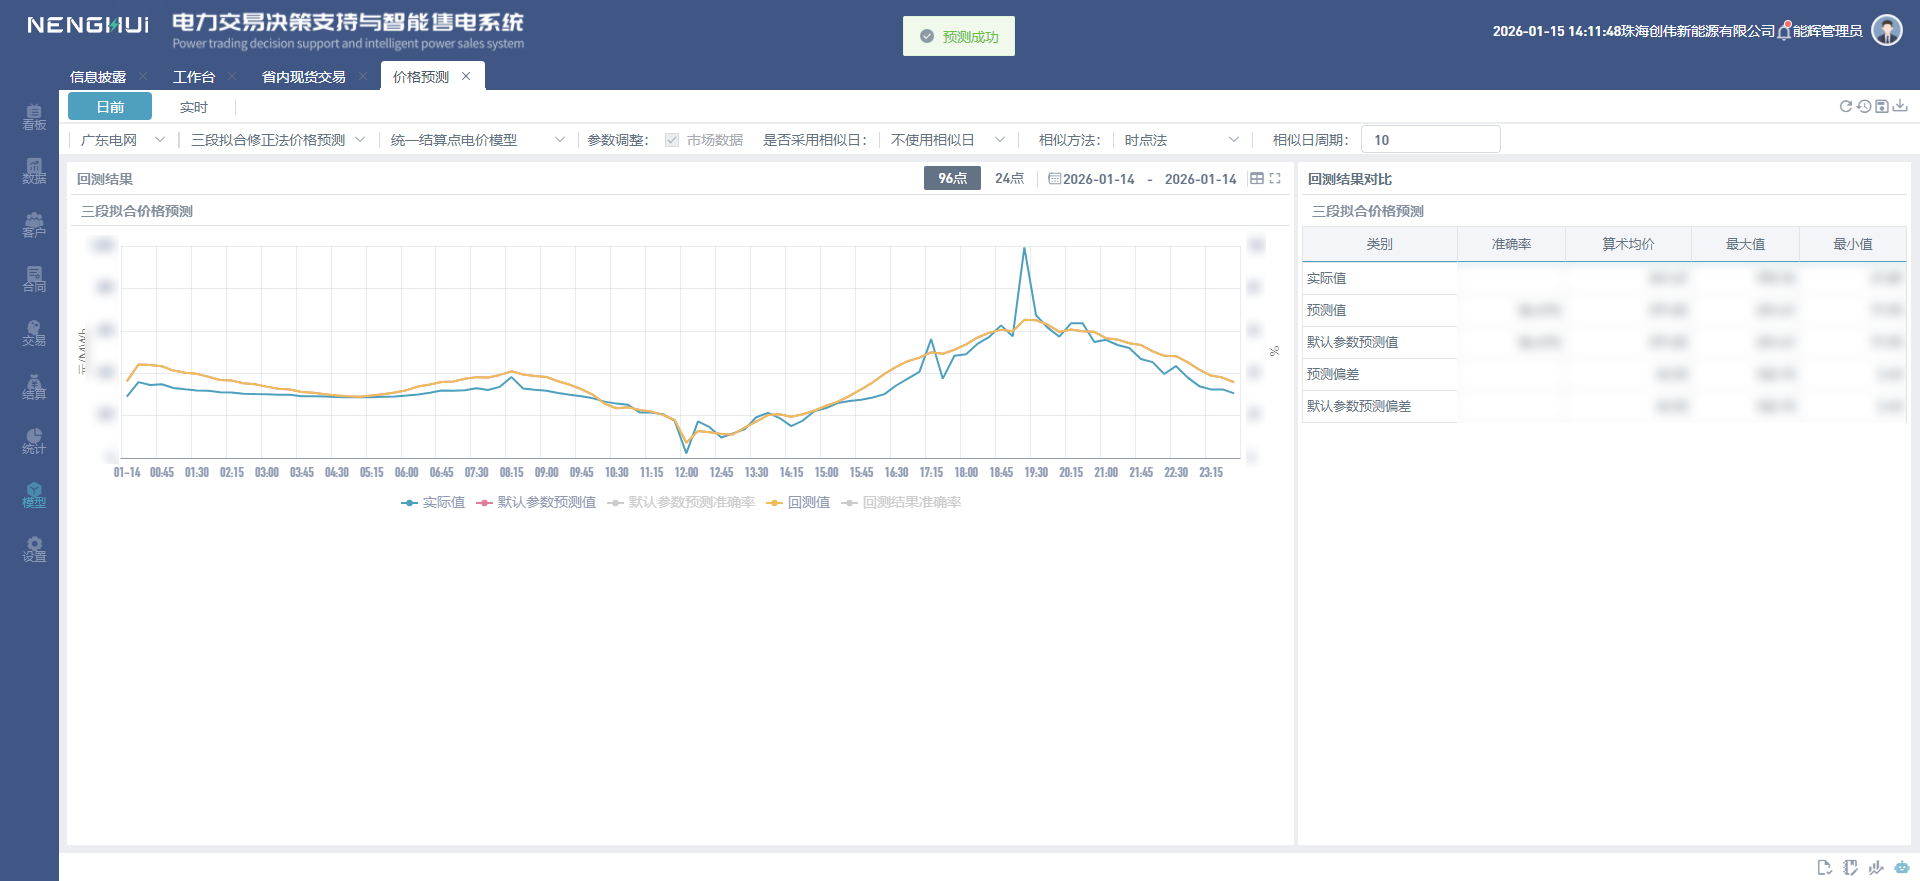This screenshot has height=881, width=1920.
Task: Switch chart to table view icon
Action: click(1256, 179)
